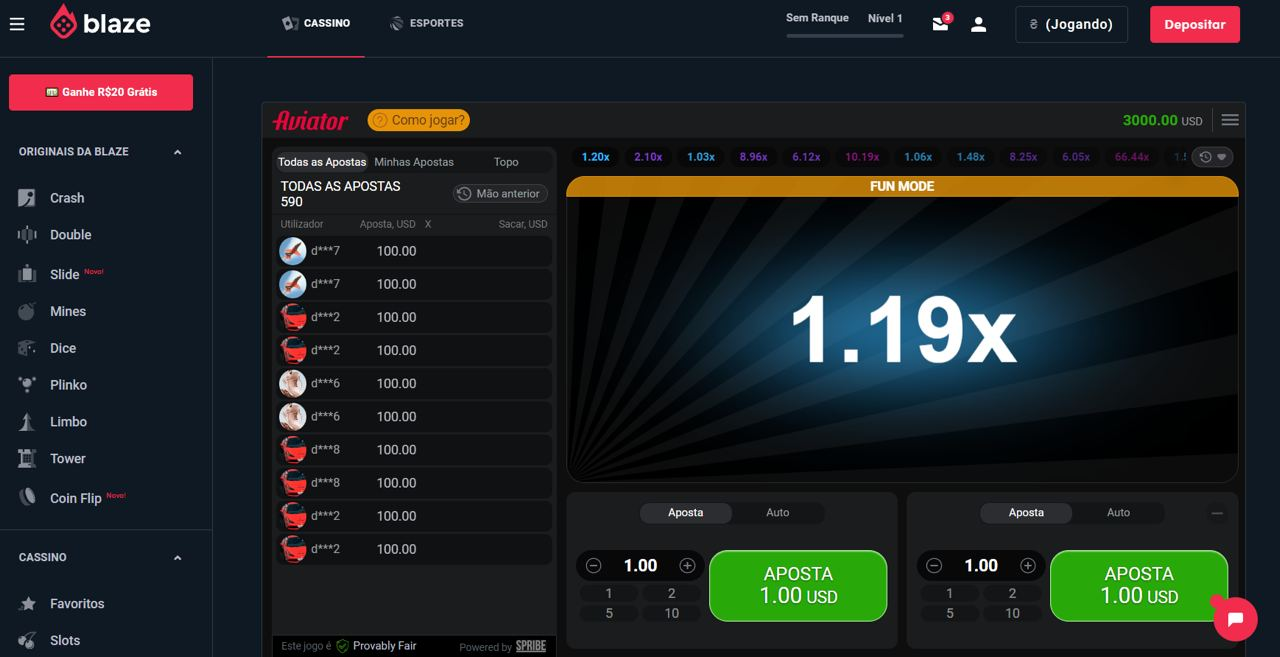
Task: Open the Tower game icon
Action: (28, 459)
